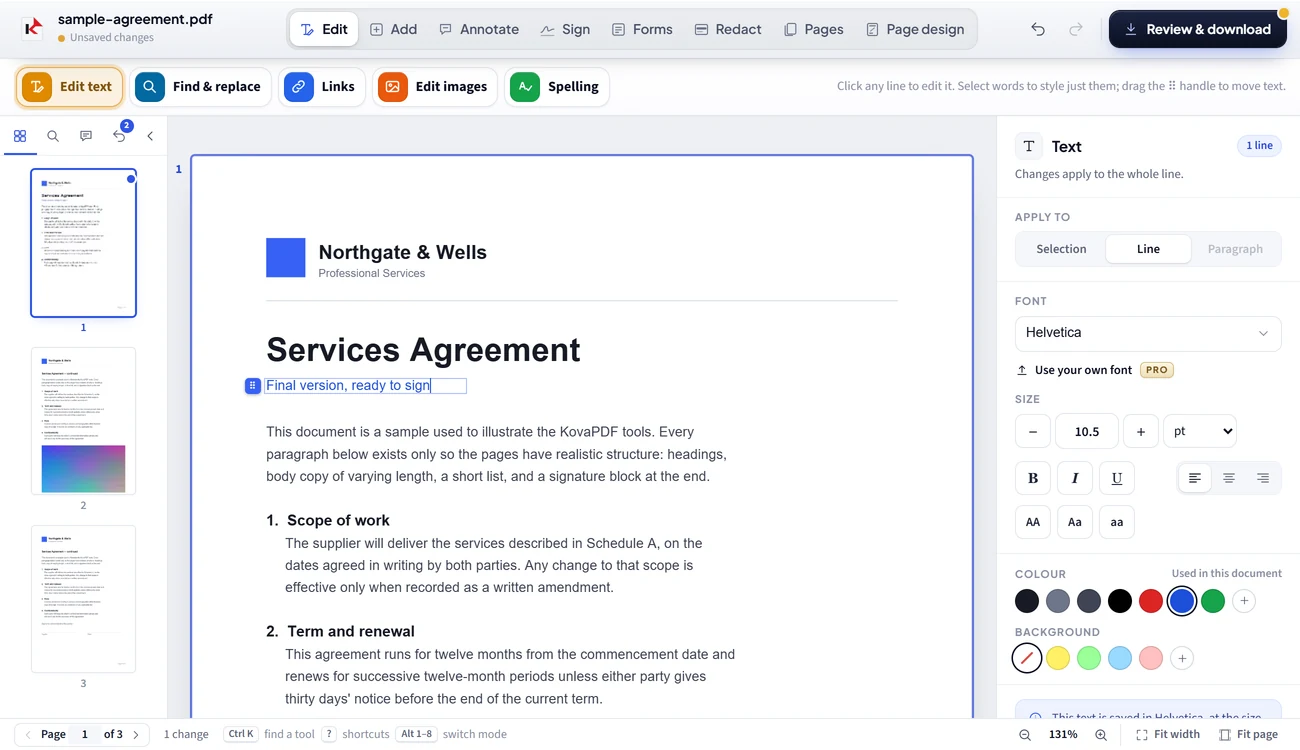The image size is (1300, 750).
Task: Click Use your own font link
Action: point(1083,370)
